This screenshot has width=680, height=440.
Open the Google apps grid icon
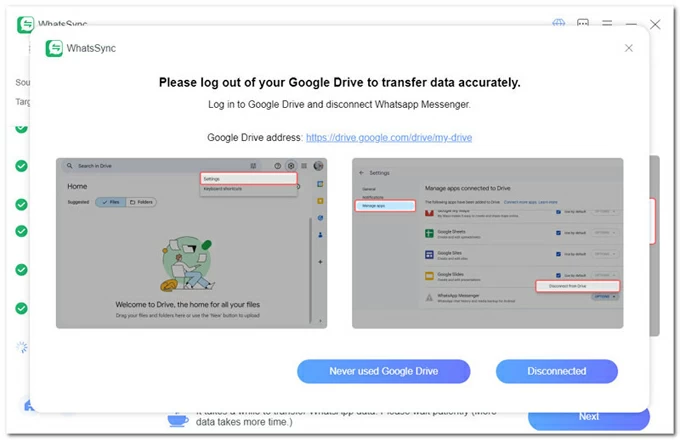pyautogui.click(x=304, y=166)
